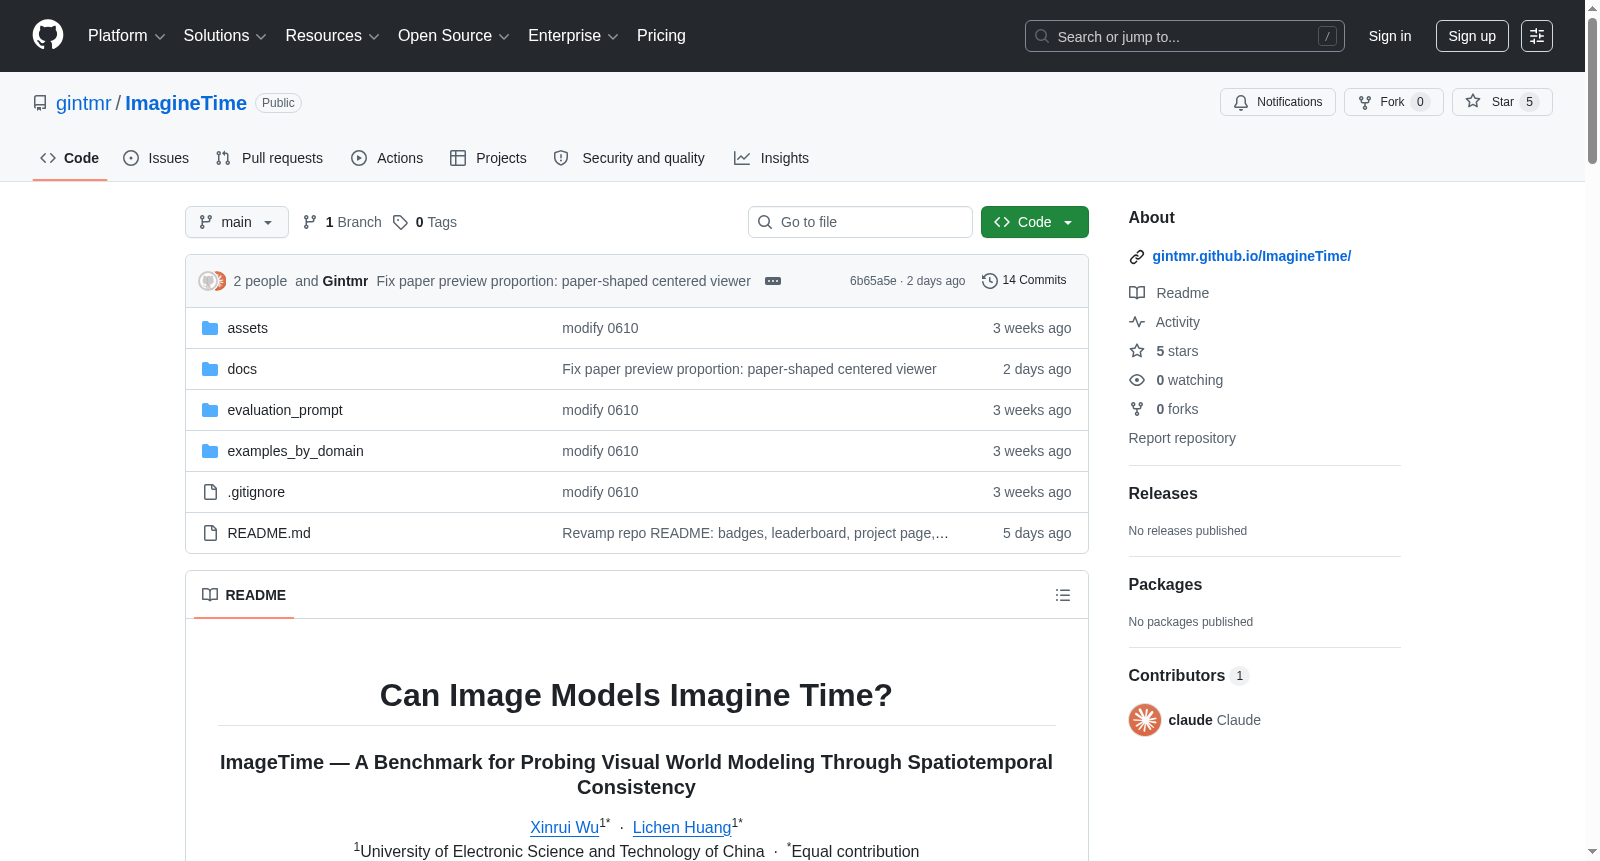Screen dimensions: 1600x861
Task: Open the Contributors heading link
Action: coord(1189,675)
